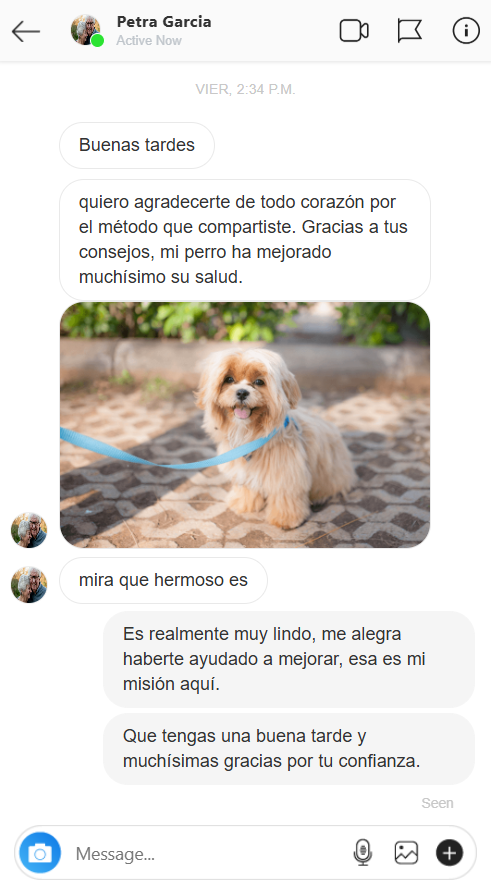Open conversation info circle icon

click(466, 31)
